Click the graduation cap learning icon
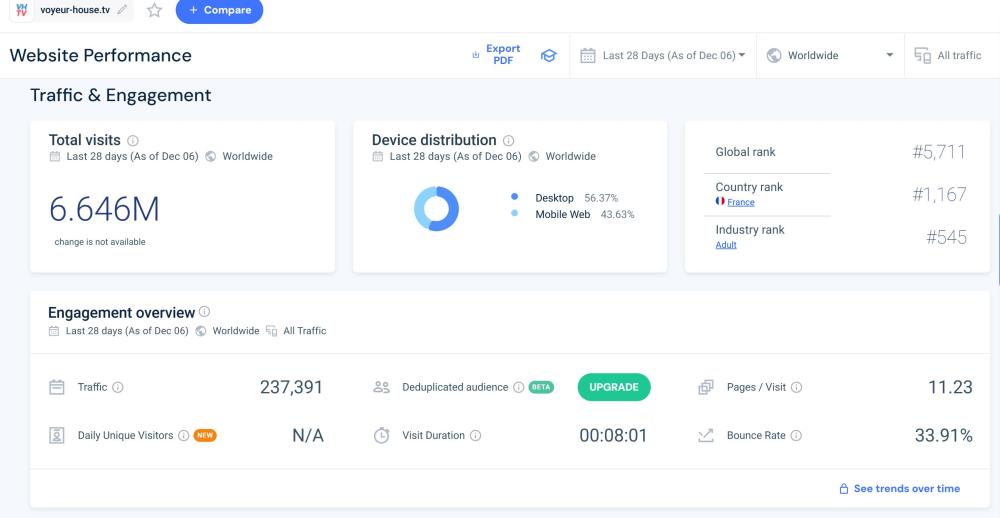1000x518 pixels. 548,56
